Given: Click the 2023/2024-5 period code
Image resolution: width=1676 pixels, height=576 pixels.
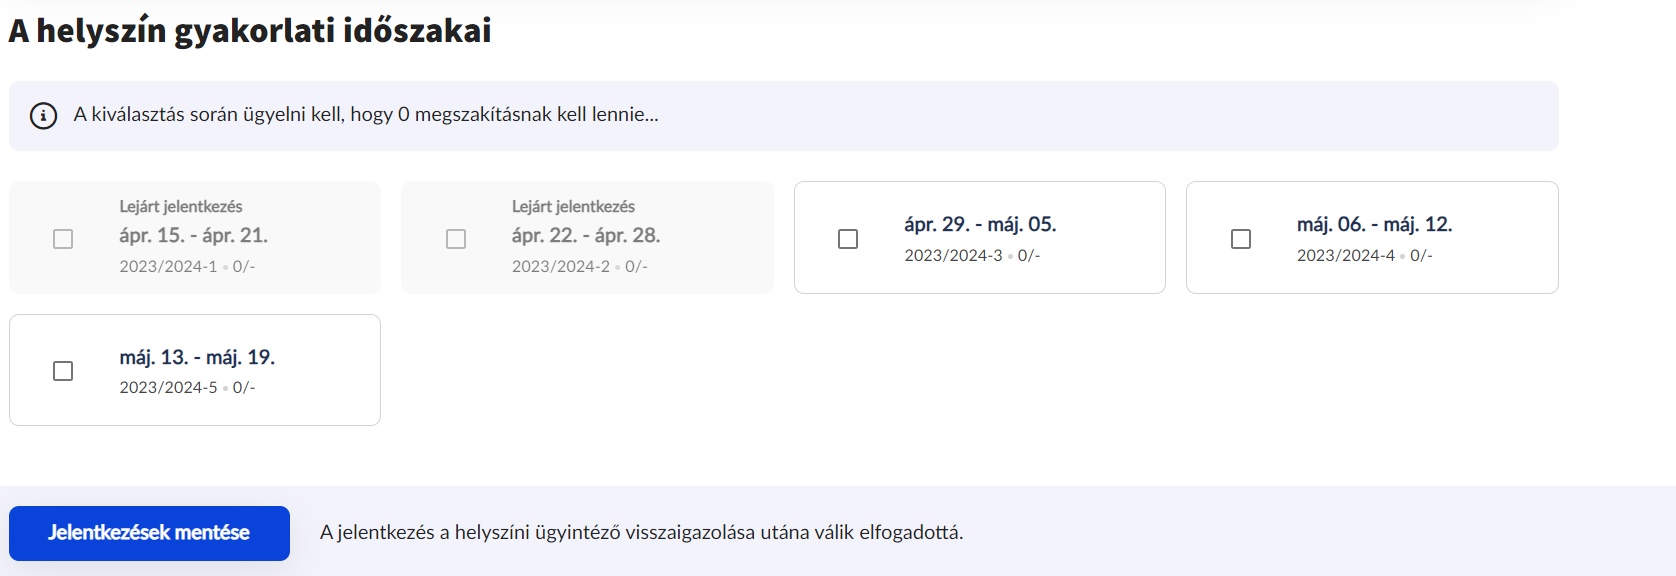Looking at the screenshot, I should [x=168, y=388].
